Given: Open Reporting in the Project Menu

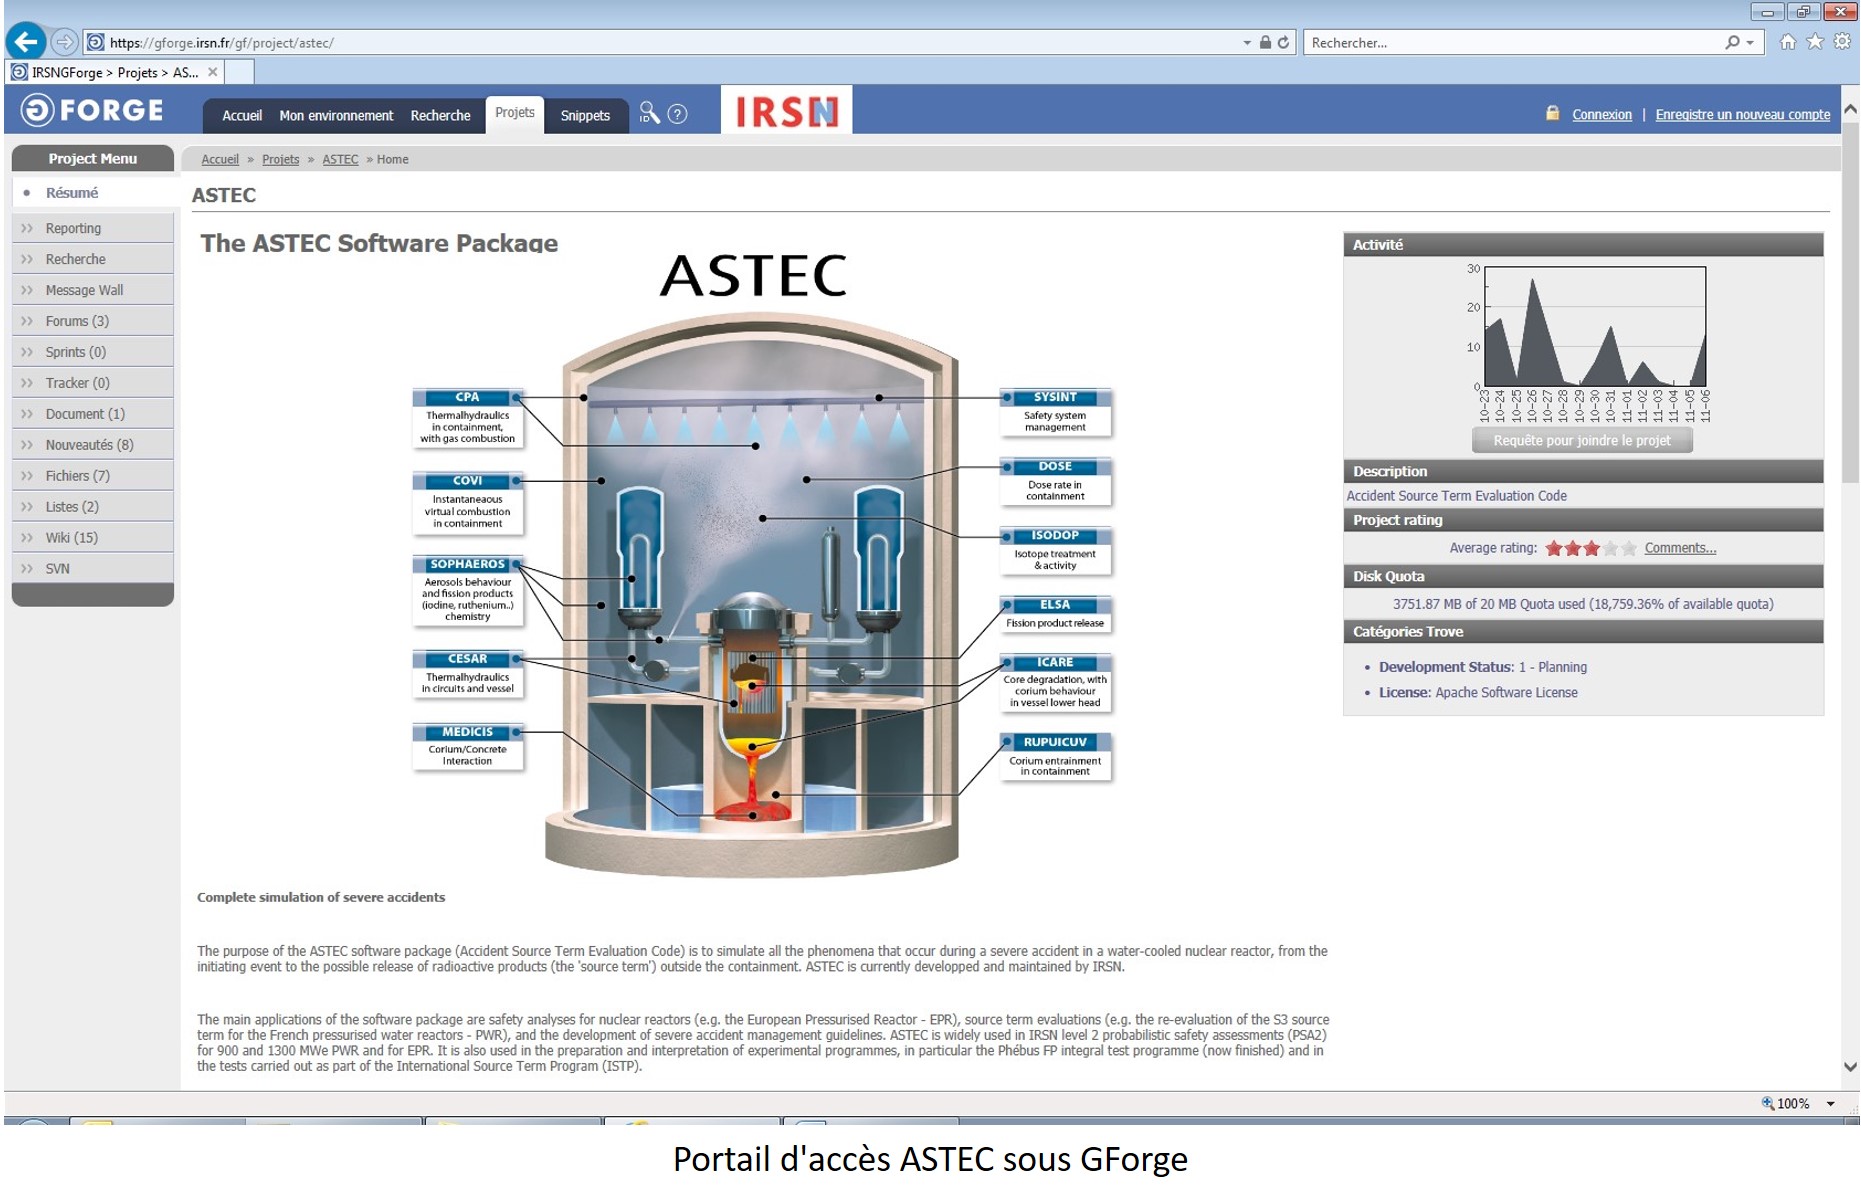Looking at the screenshot, I should pos(93,228).
